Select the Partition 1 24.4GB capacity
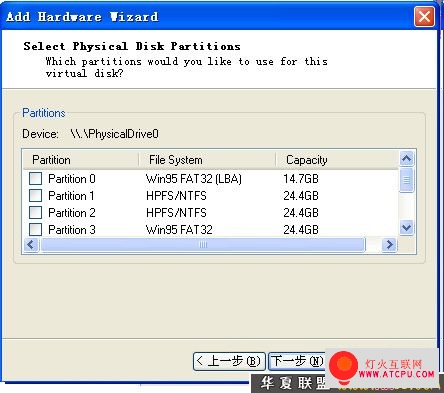This screenshot has width=444, height=393. pyautogui.click(x=301, y=196)
